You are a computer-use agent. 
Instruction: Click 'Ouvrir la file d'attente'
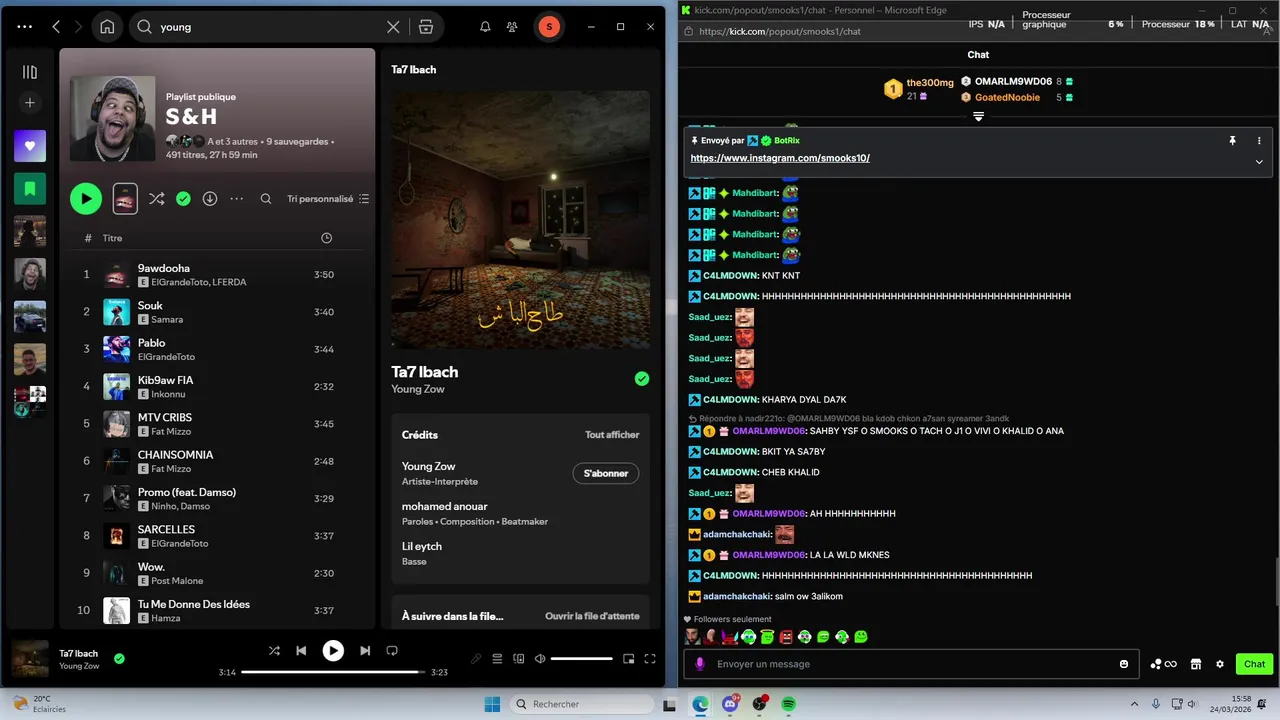point(592,616)
